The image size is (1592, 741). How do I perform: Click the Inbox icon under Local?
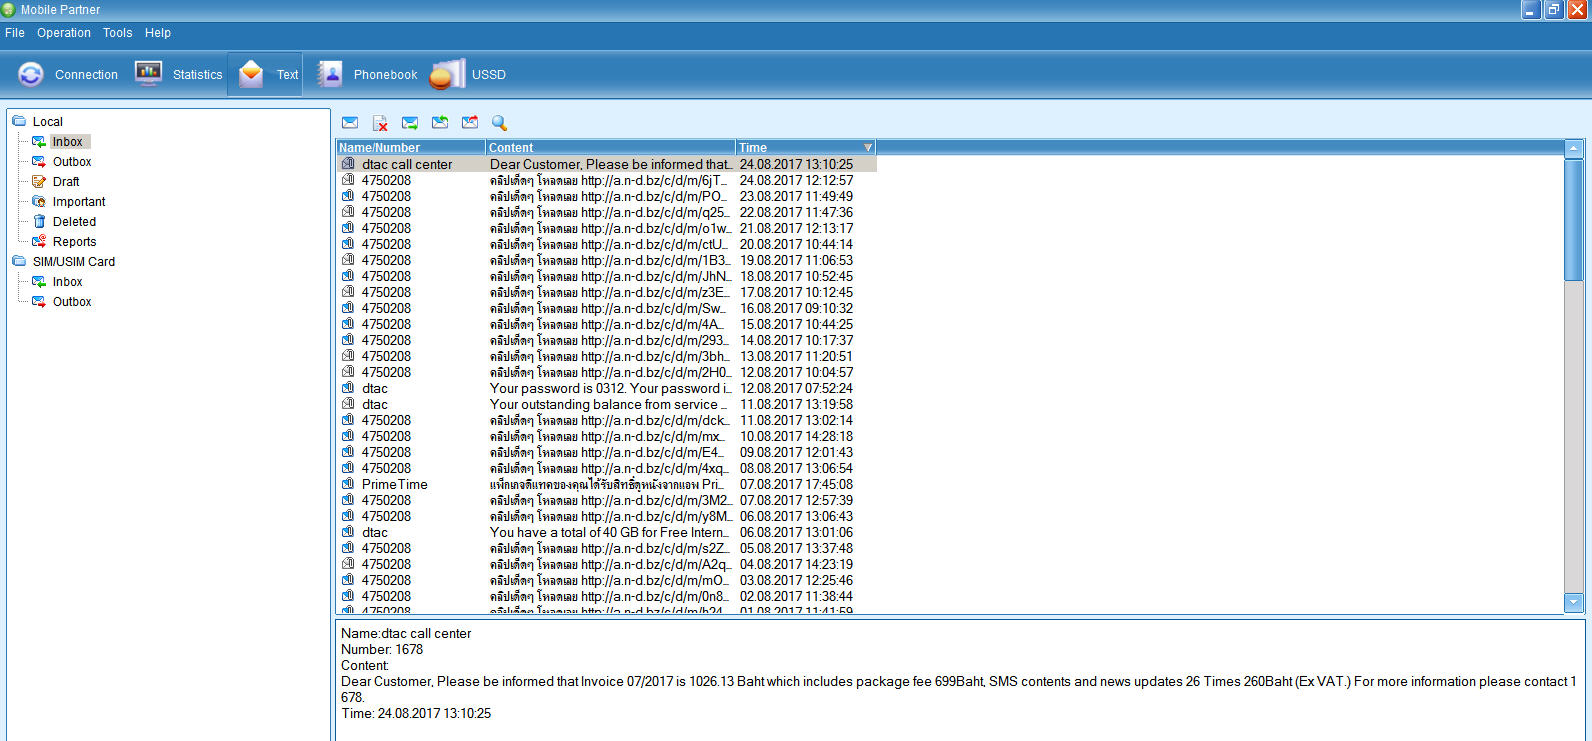[39, 142]
